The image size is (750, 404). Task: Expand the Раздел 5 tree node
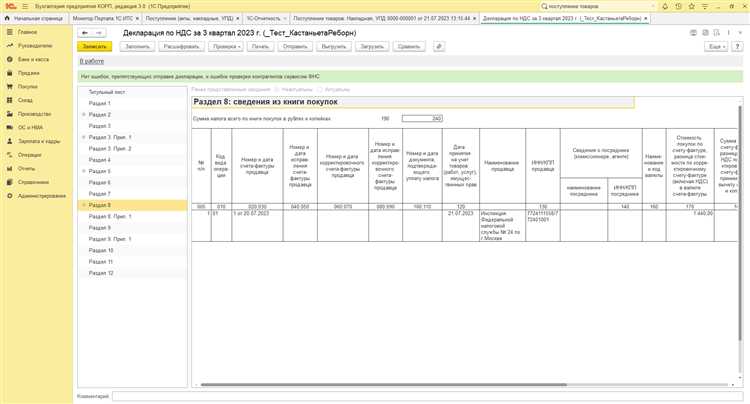pos(84,171)
